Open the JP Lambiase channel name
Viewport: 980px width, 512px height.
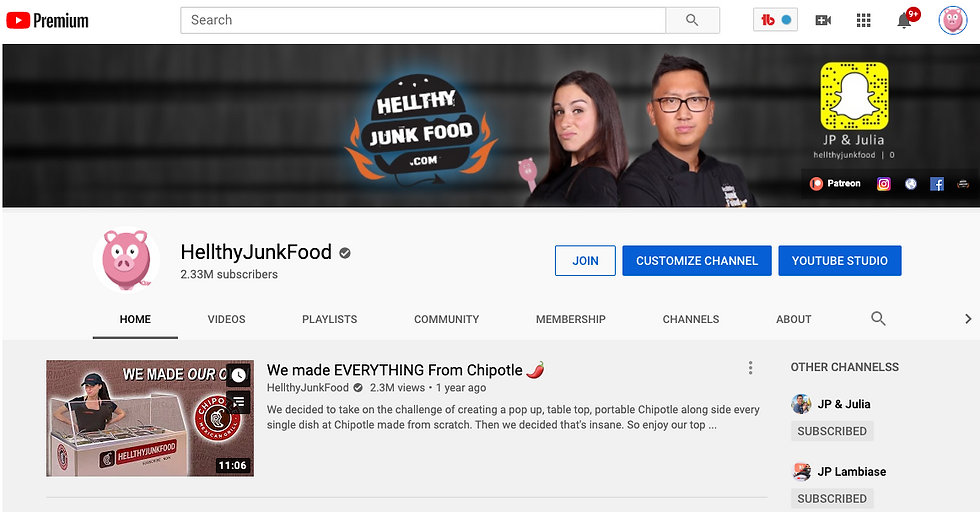click(x=852, y=471)
